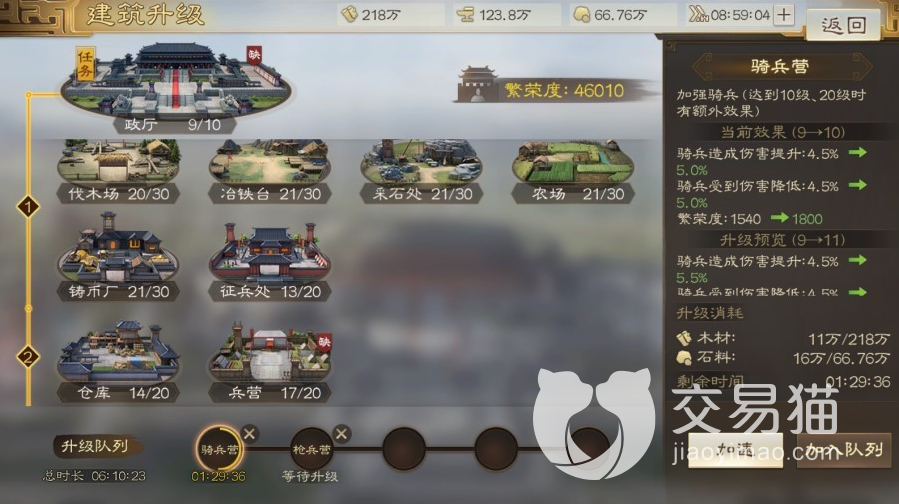Select the 骑兵营 queue slot in progress
899x504 pixels.
point(218,449)
